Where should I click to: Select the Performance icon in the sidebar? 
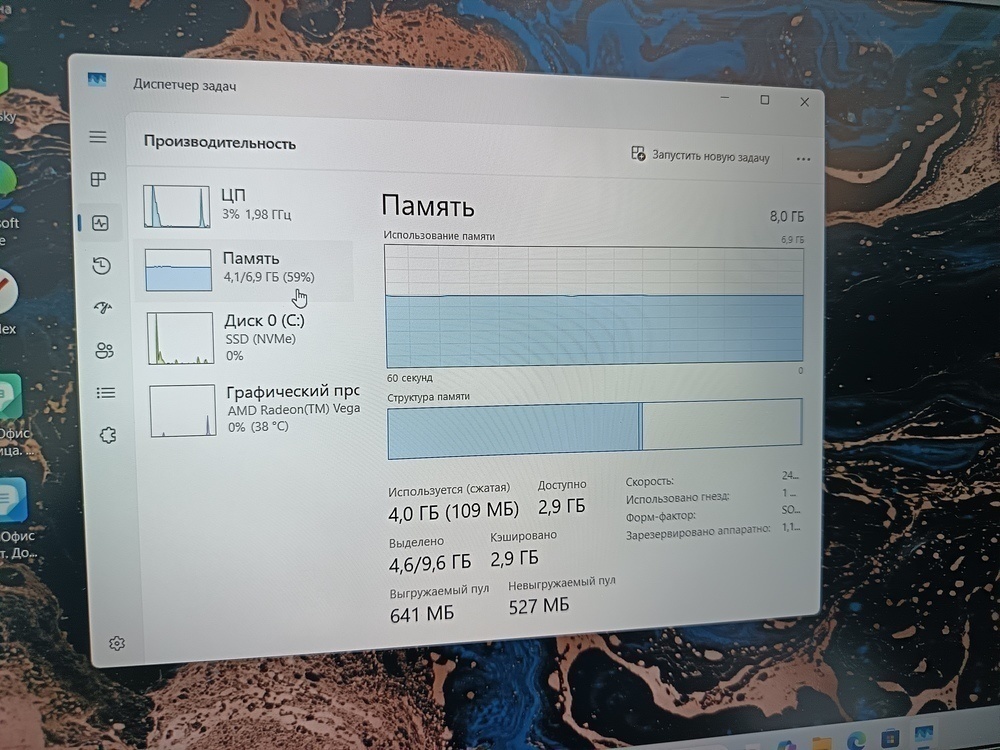click(98, 222)
